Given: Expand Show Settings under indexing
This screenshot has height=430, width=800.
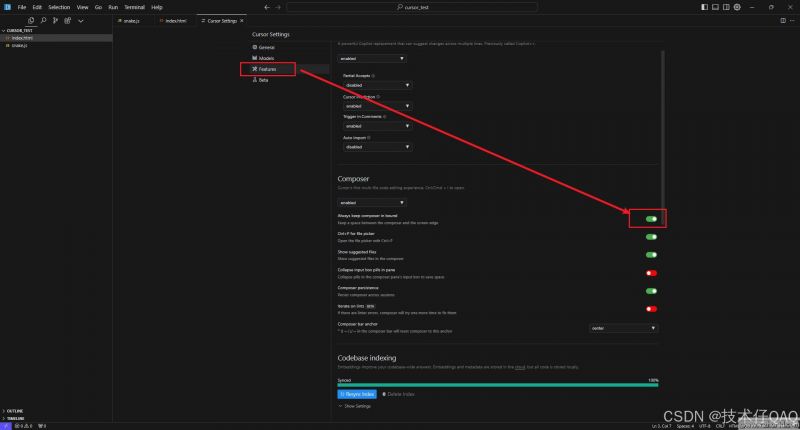Looking at the screenshot, I should (x=355, y=406).
